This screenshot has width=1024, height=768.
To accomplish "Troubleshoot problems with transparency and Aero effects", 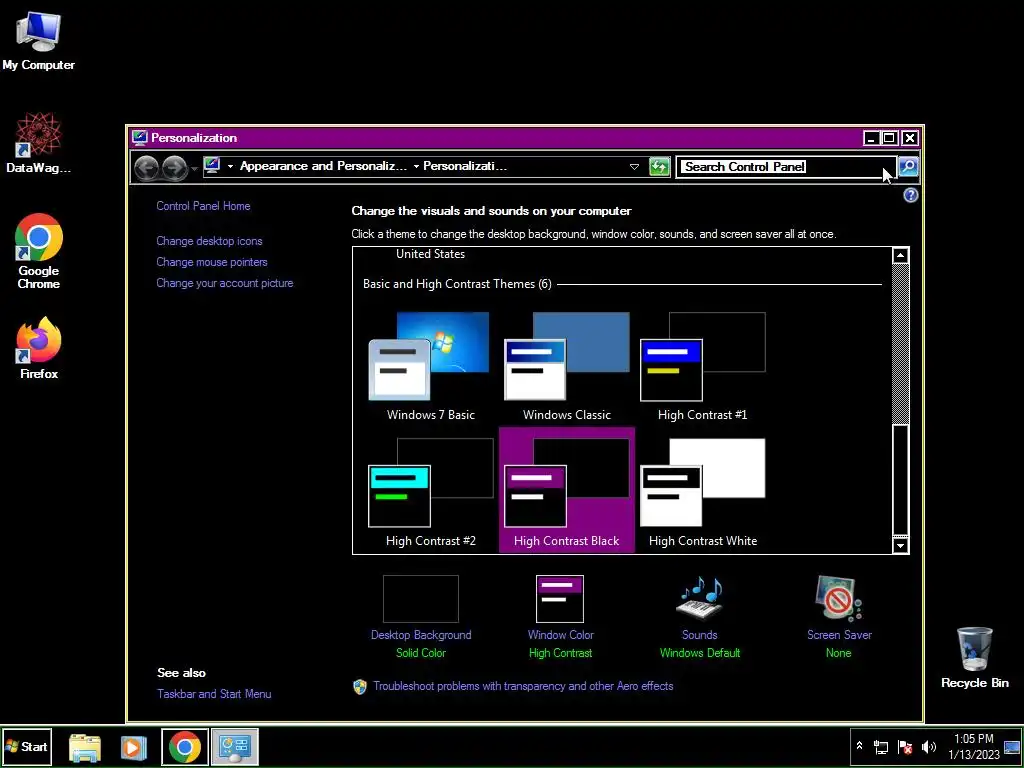I will point(523,686).
